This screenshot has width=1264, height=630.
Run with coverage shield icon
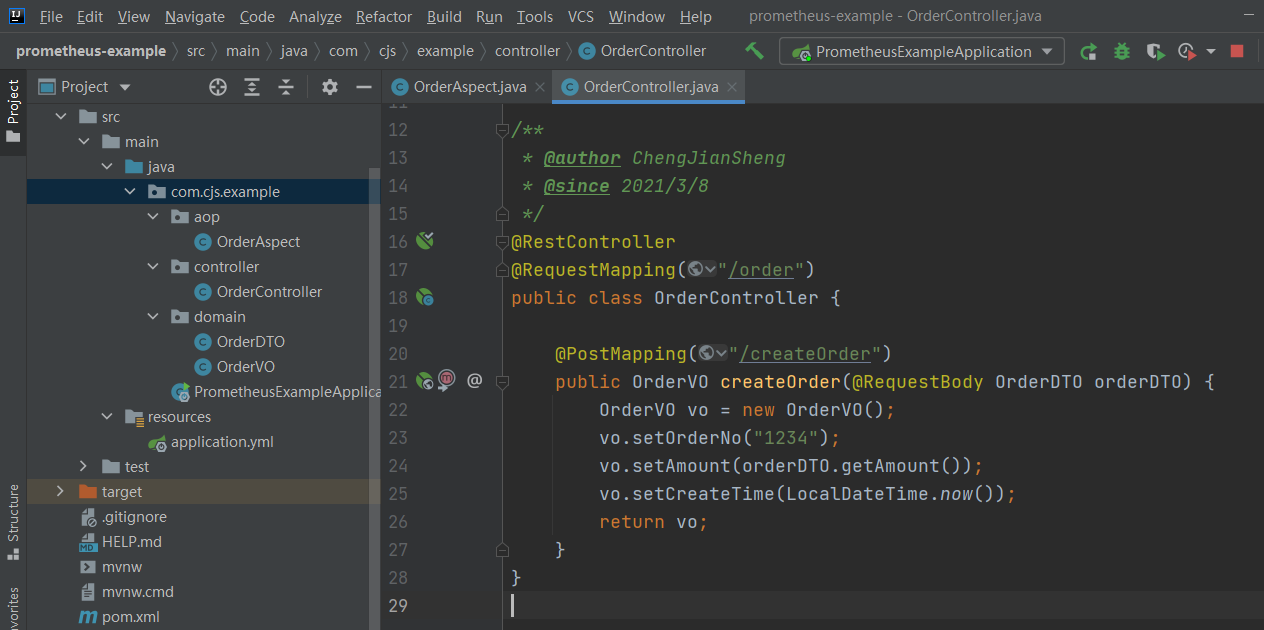(x=1155, y=51)
